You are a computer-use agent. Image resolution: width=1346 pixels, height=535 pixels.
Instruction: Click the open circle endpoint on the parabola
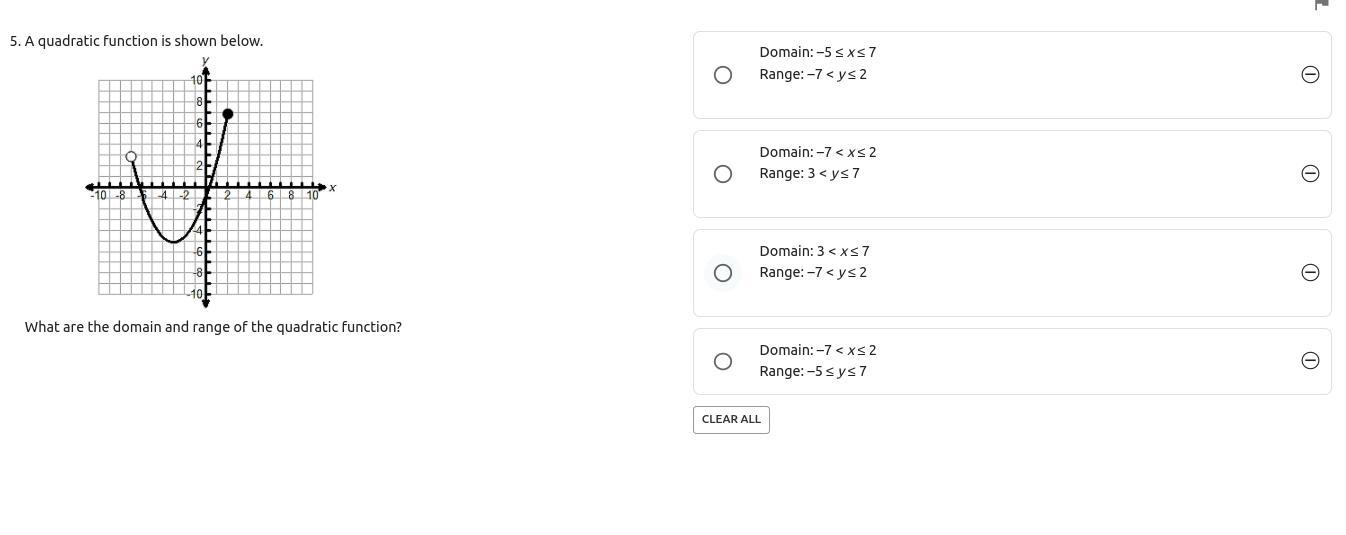point(131,157)
